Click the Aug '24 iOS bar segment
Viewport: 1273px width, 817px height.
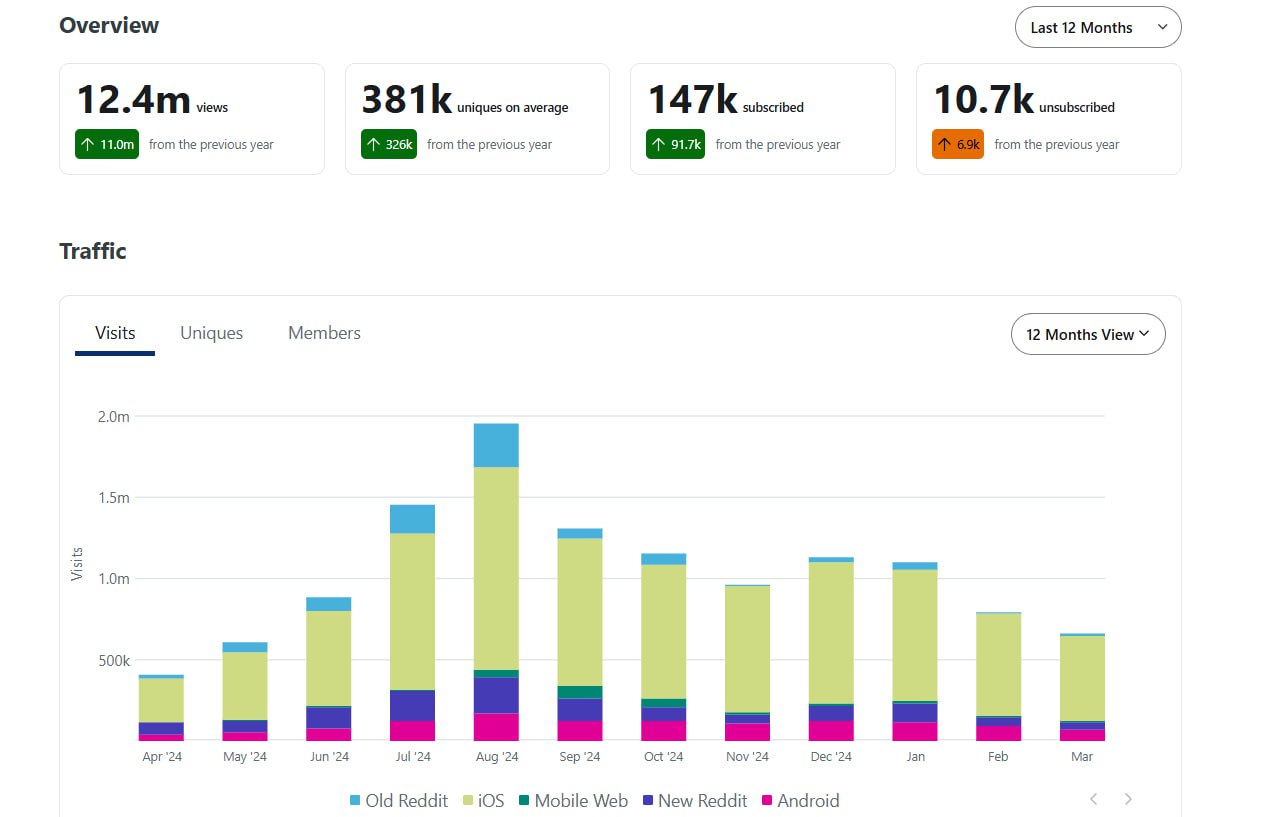coord(496,568)
